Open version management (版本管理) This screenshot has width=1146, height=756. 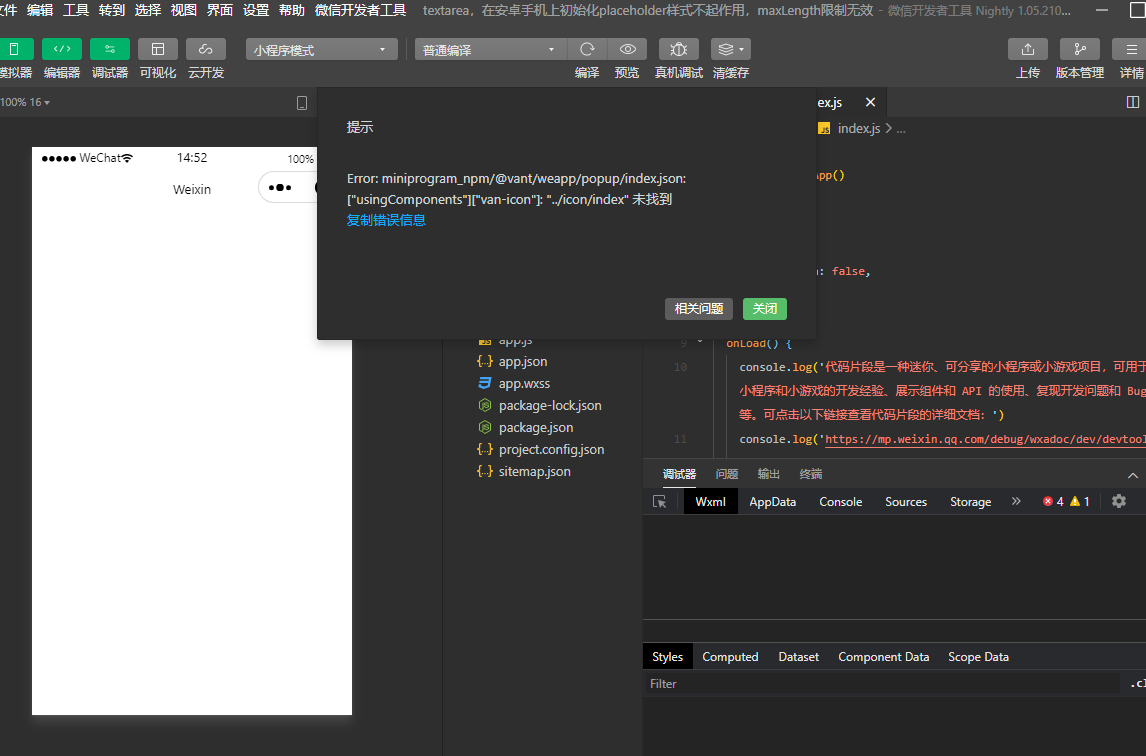(1079, 49)
